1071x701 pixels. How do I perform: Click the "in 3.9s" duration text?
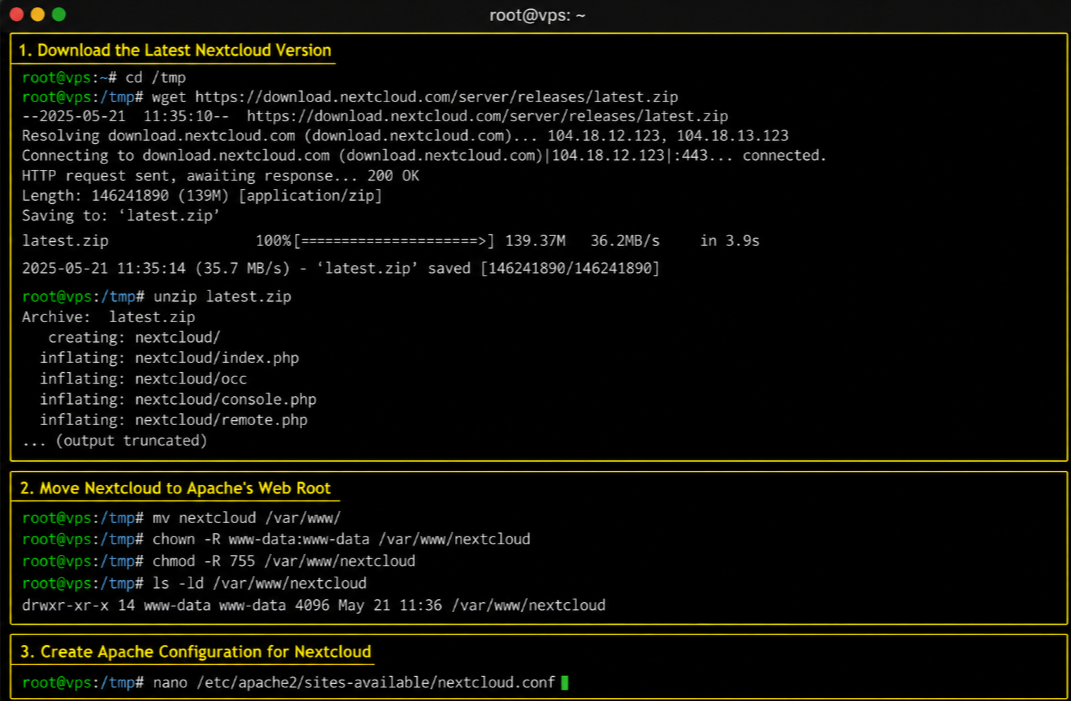click(729, 240)
